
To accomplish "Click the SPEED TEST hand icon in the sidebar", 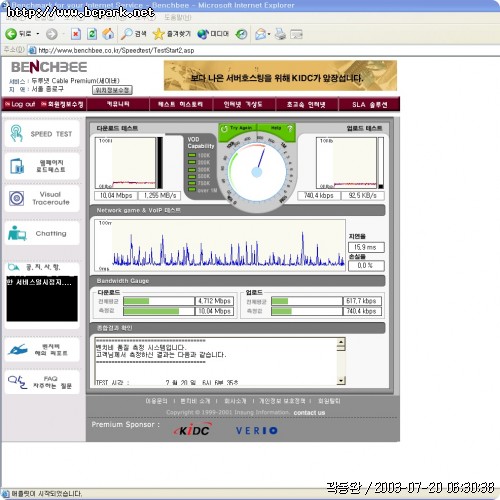I will (16, 133).
